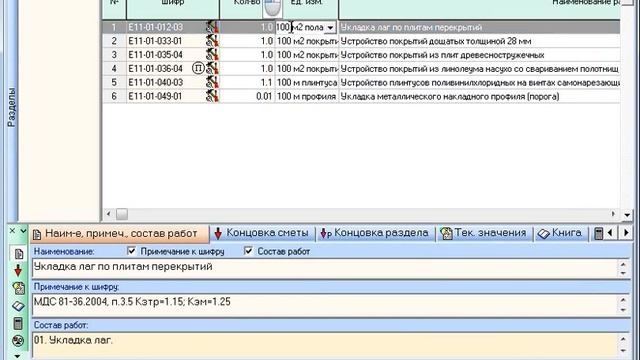This screenshot has width=640, height=360.
Task: Open the vertical Разделы side tab
Action: (11, 107)
